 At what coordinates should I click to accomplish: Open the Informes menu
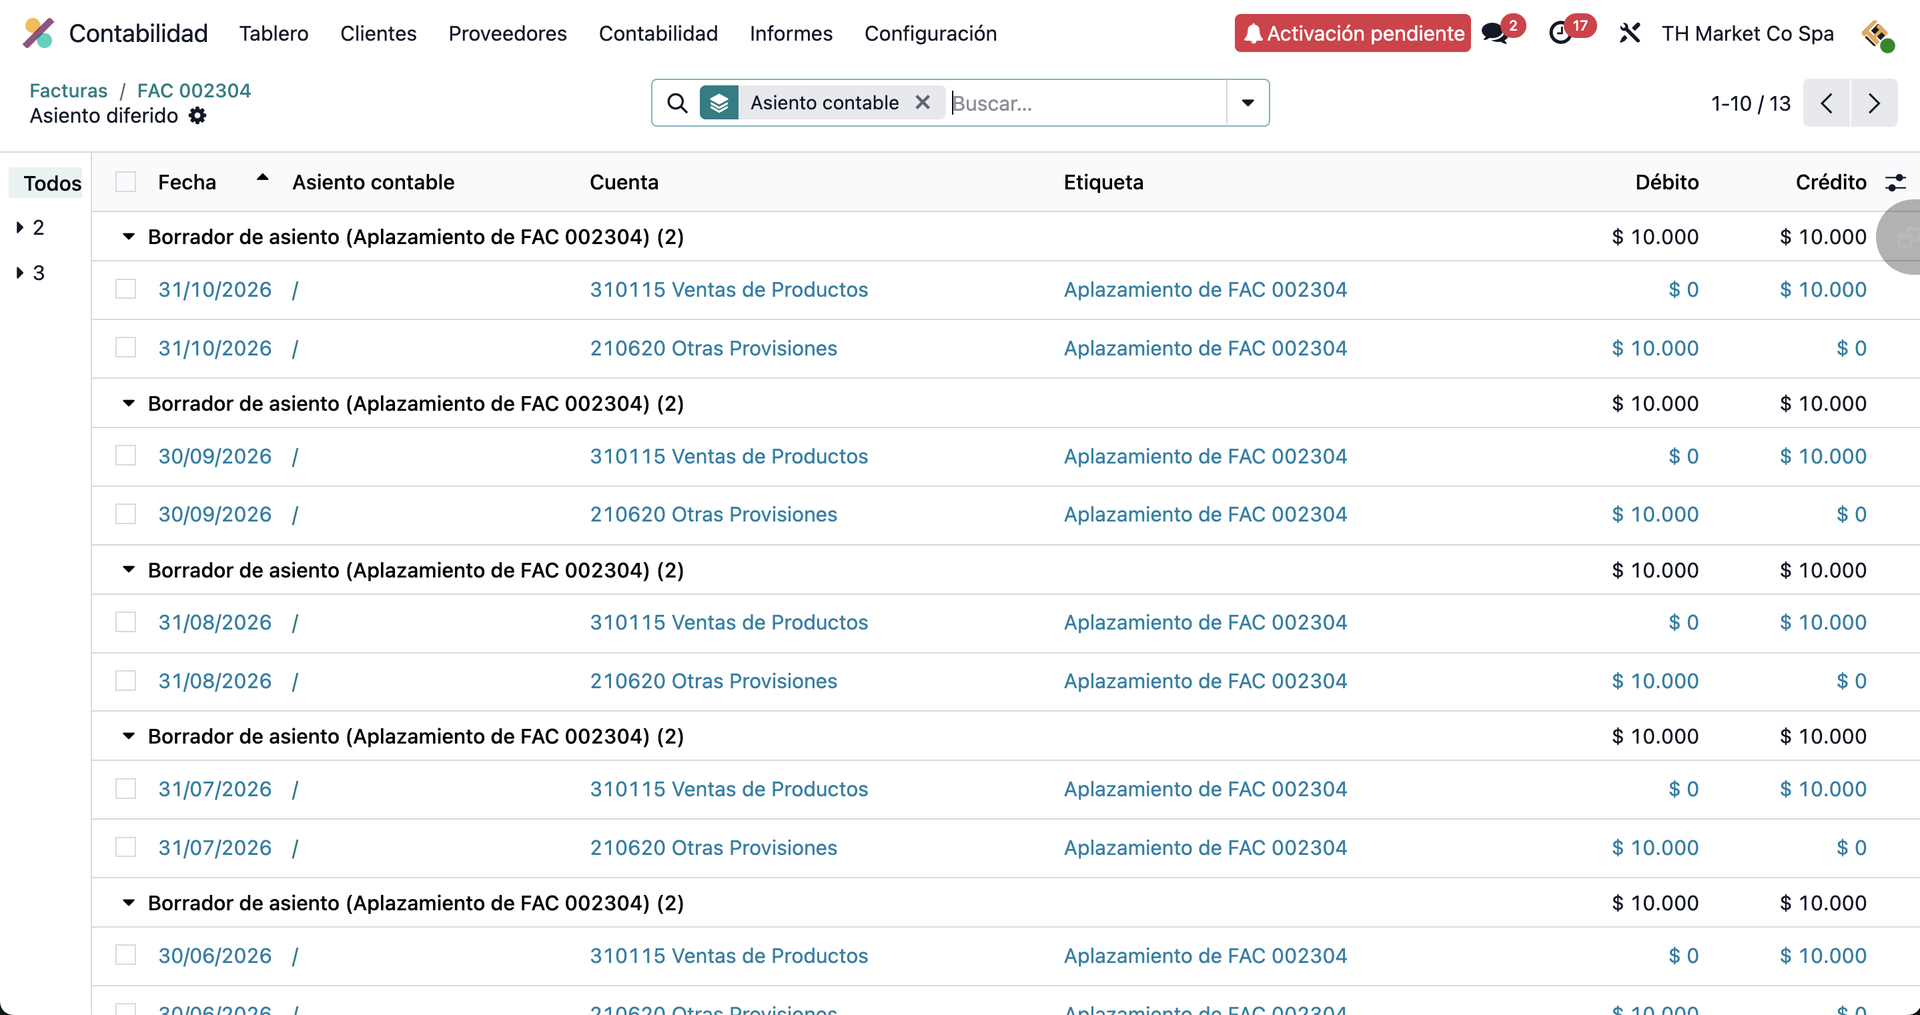pos(790,33)
